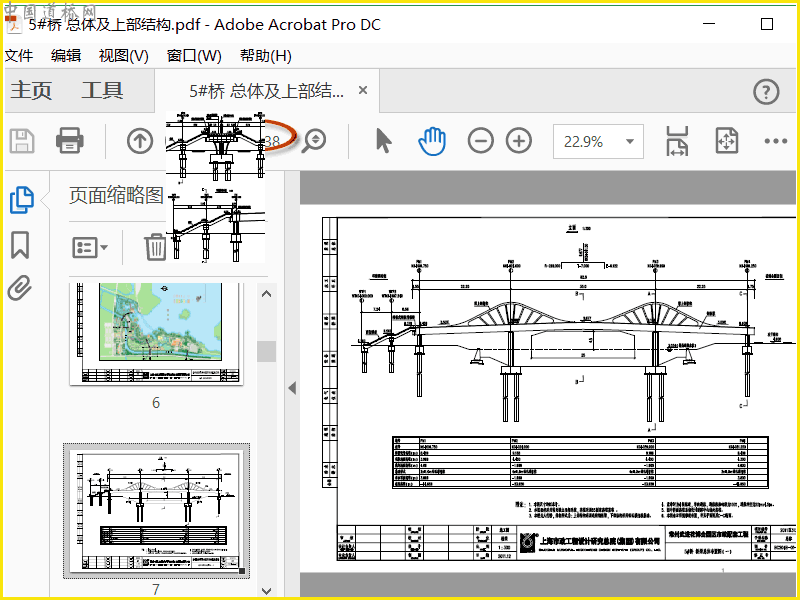Screen dimensions: 800x600
Task: Delete selected page with trash icon
Action: pos(155,247)
